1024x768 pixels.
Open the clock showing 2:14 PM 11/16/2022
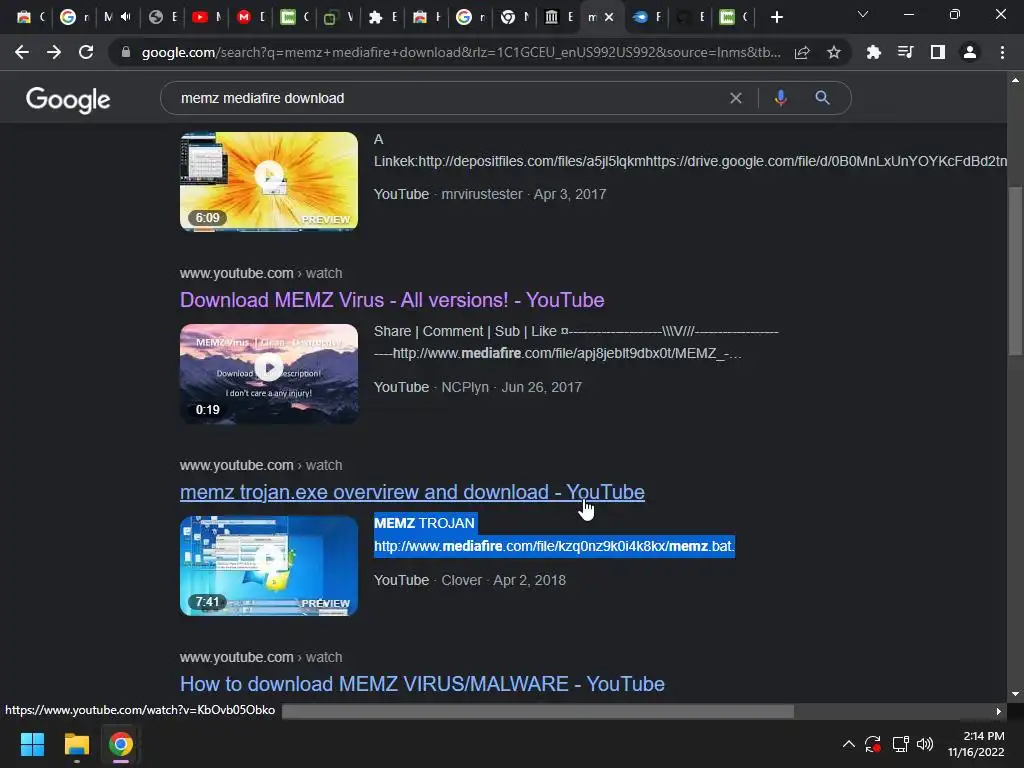click(976, 744)
